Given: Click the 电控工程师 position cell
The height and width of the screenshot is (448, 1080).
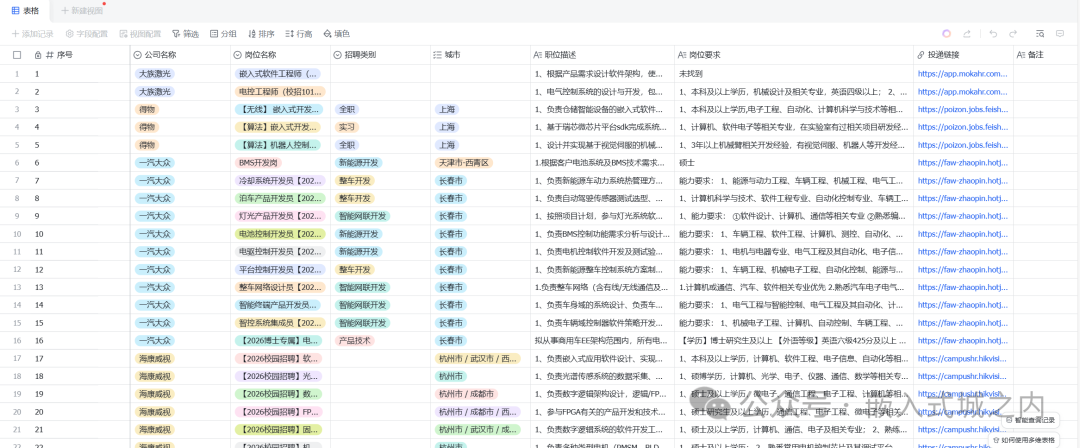Looking at the screenshot, I should 280,91.
